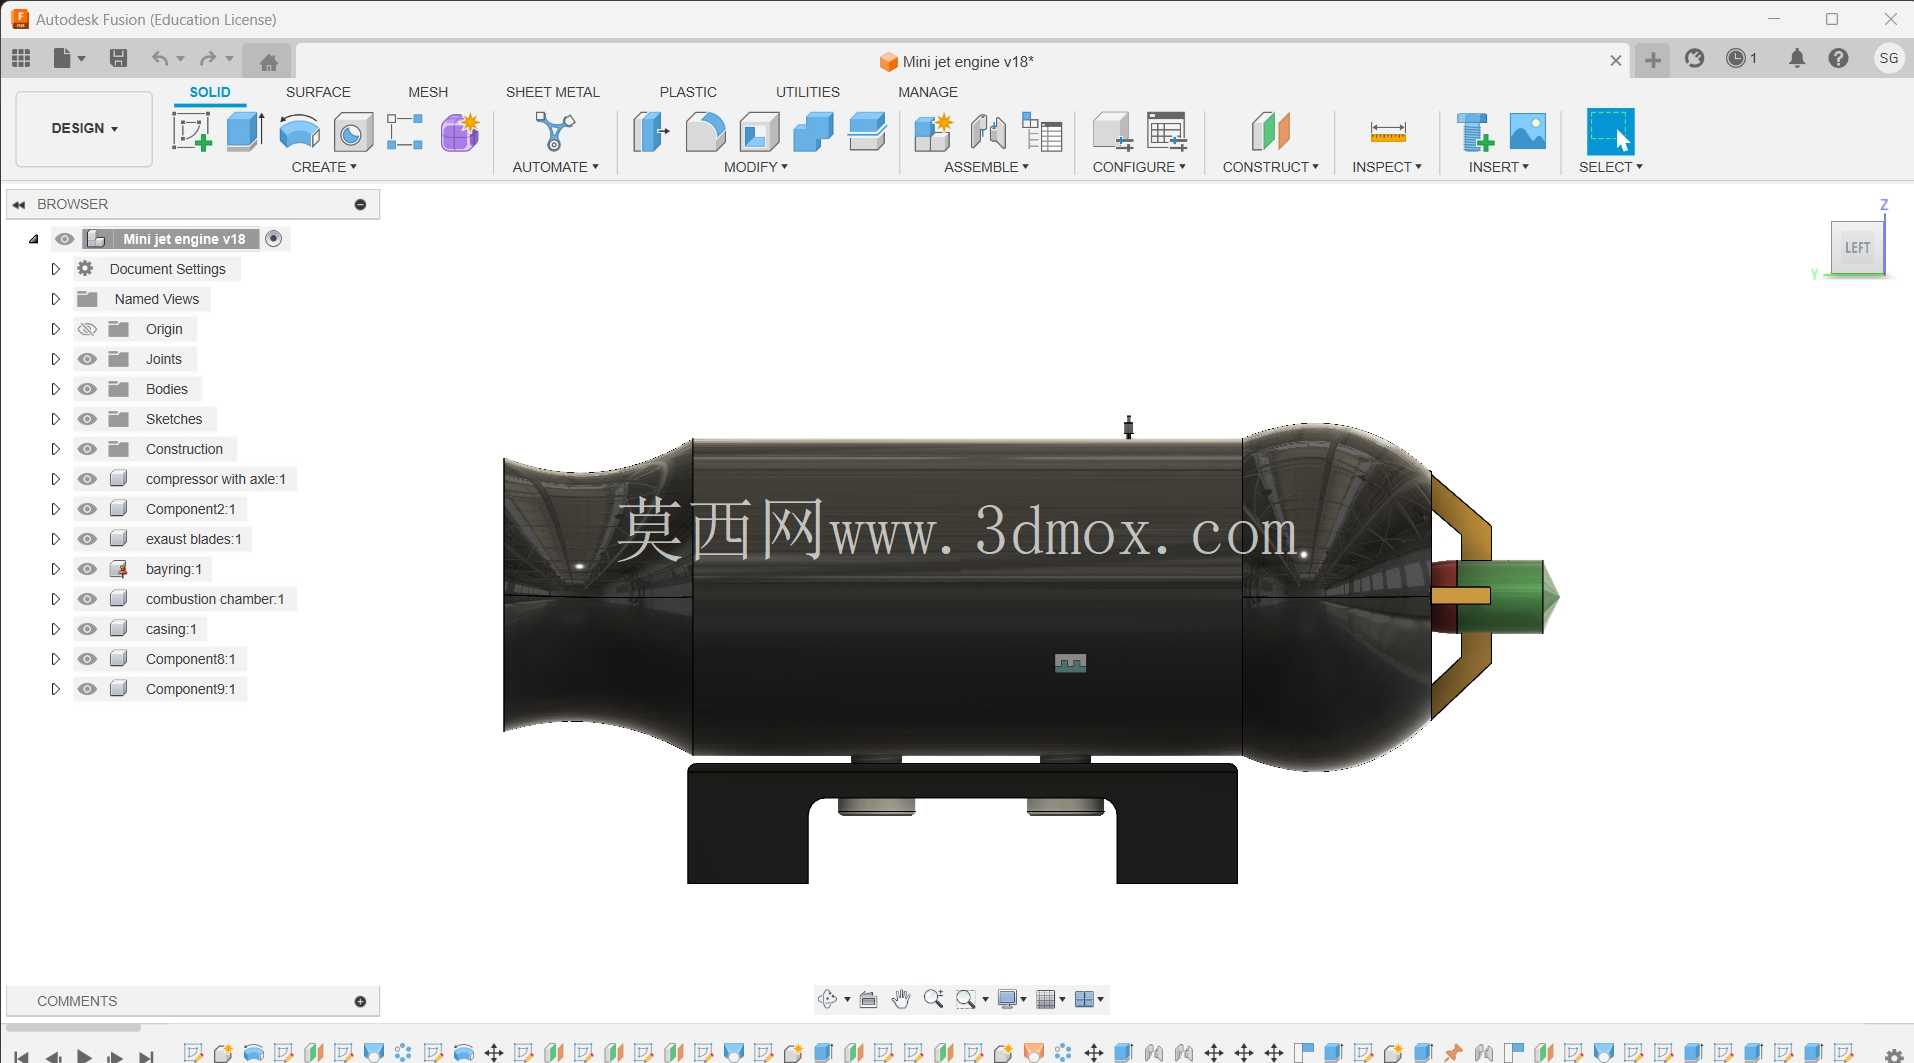Select the Measure tool
Viewport: 1914px width, 1063px height.
coord(1388,132)
